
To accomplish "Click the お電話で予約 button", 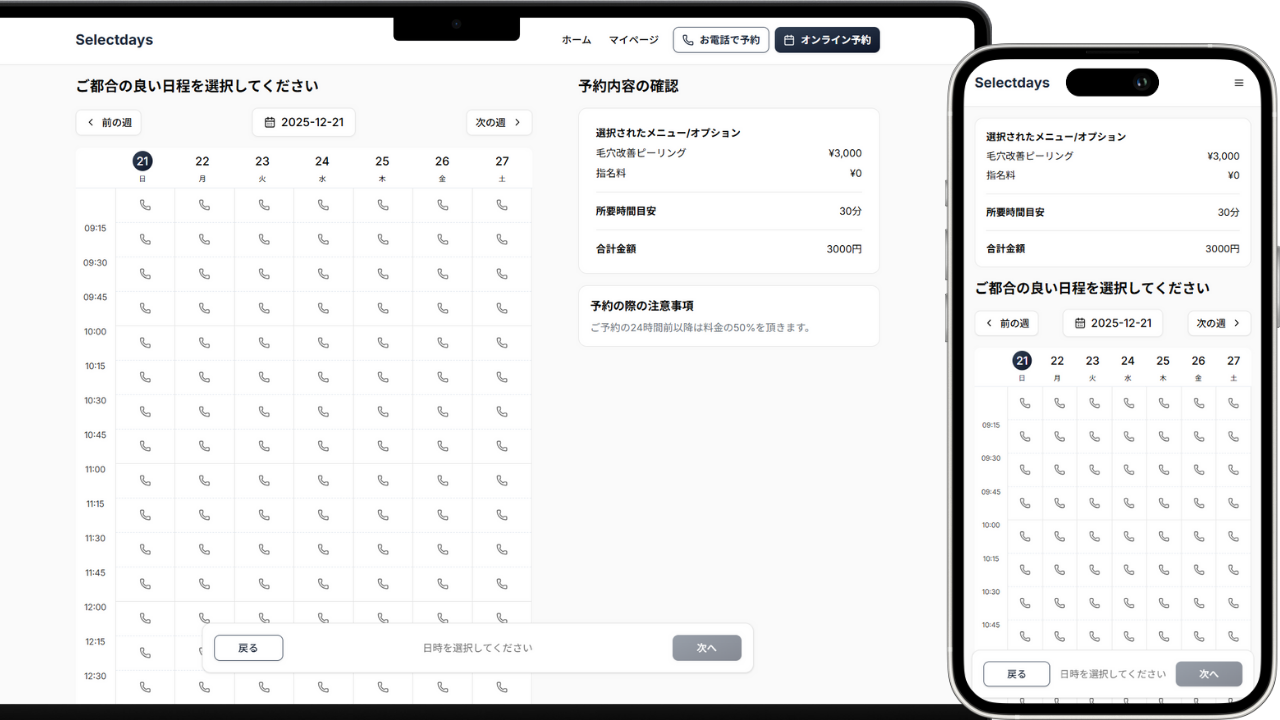I will 721,40.
